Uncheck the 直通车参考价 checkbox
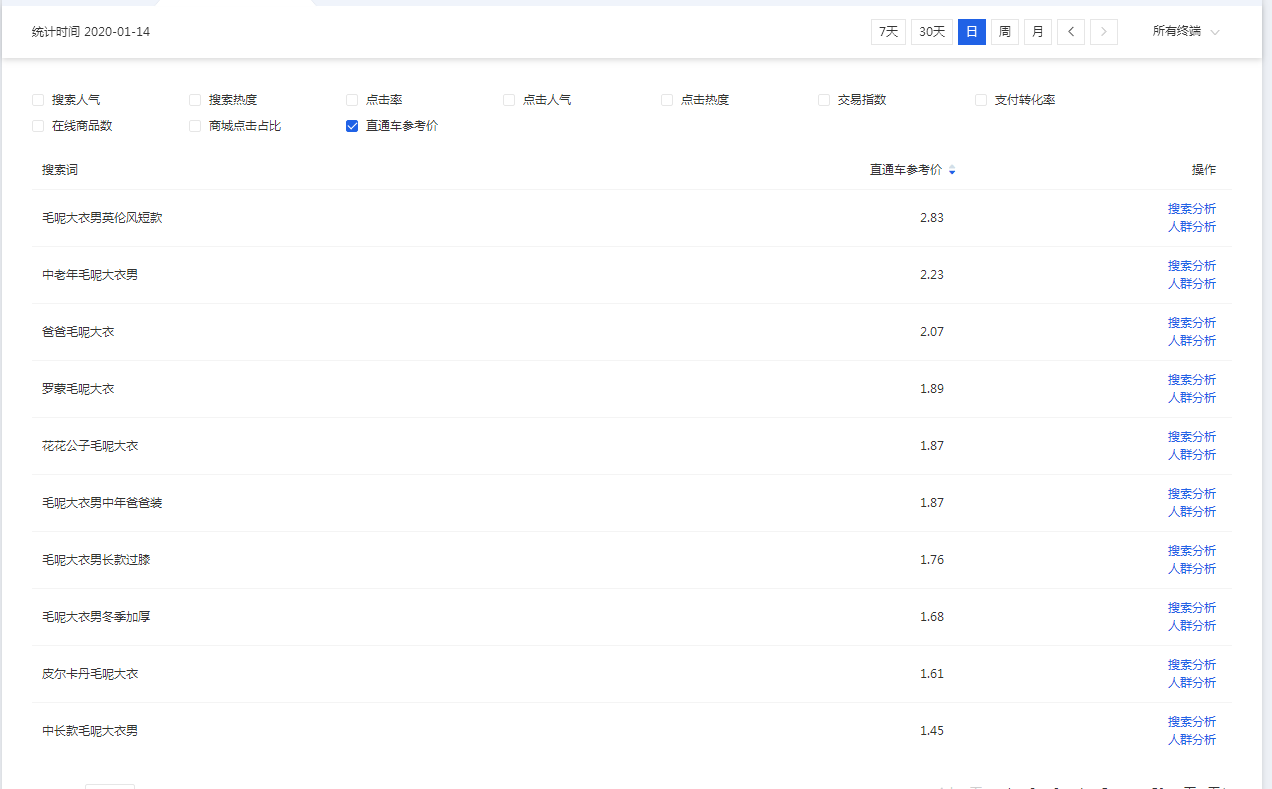 [352, 126]
